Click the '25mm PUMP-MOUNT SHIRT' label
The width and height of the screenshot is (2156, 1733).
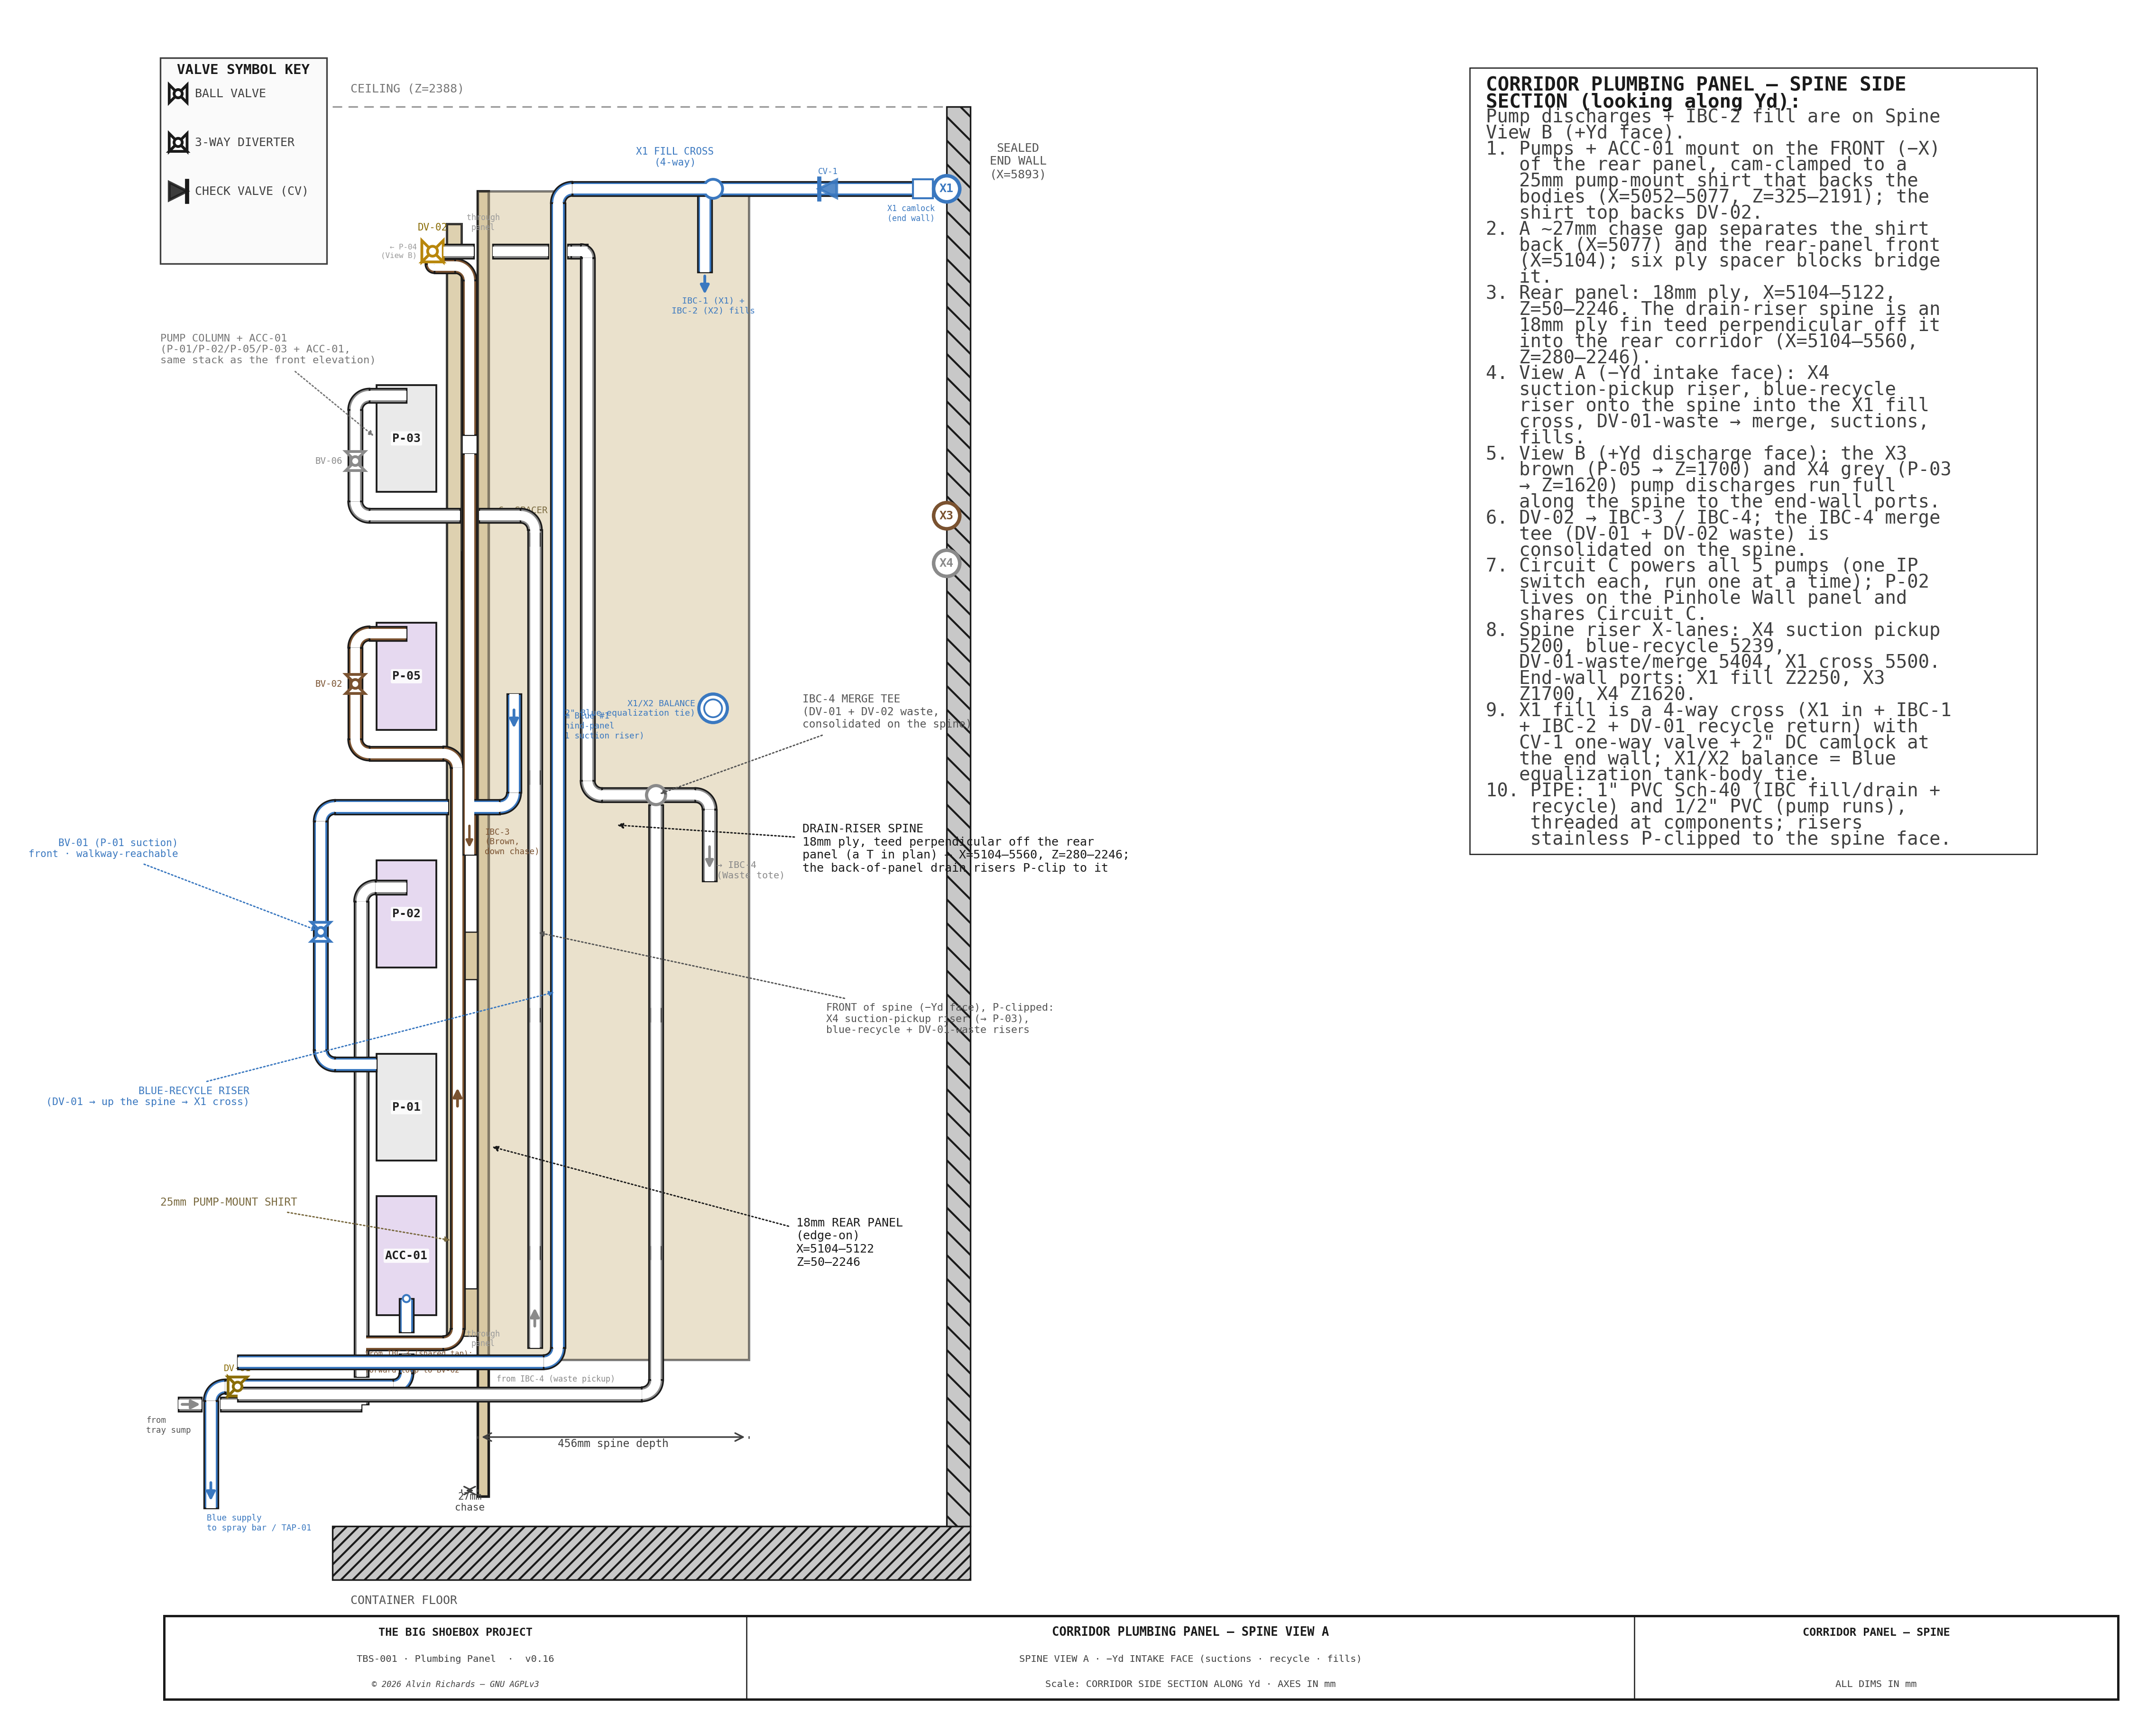pyautogui.click(x=229, y=1202)
